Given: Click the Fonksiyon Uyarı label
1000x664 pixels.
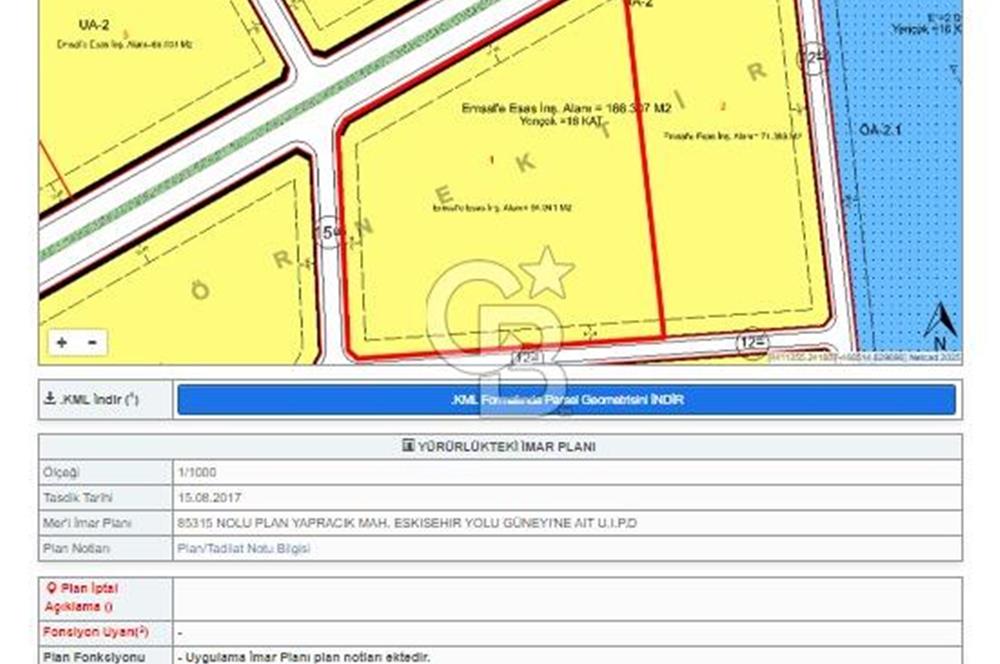Looking at the screenshot, I should [95, 632].
